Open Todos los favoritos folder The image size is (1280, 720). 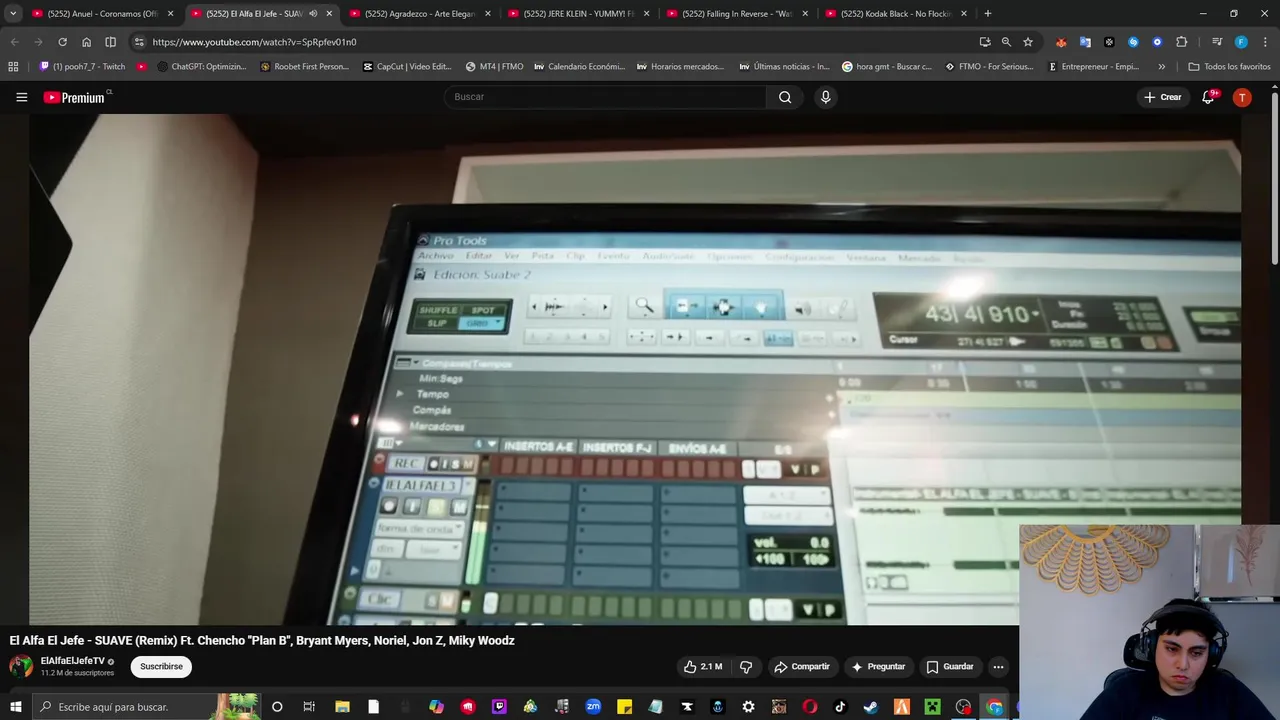[1229, 67]
